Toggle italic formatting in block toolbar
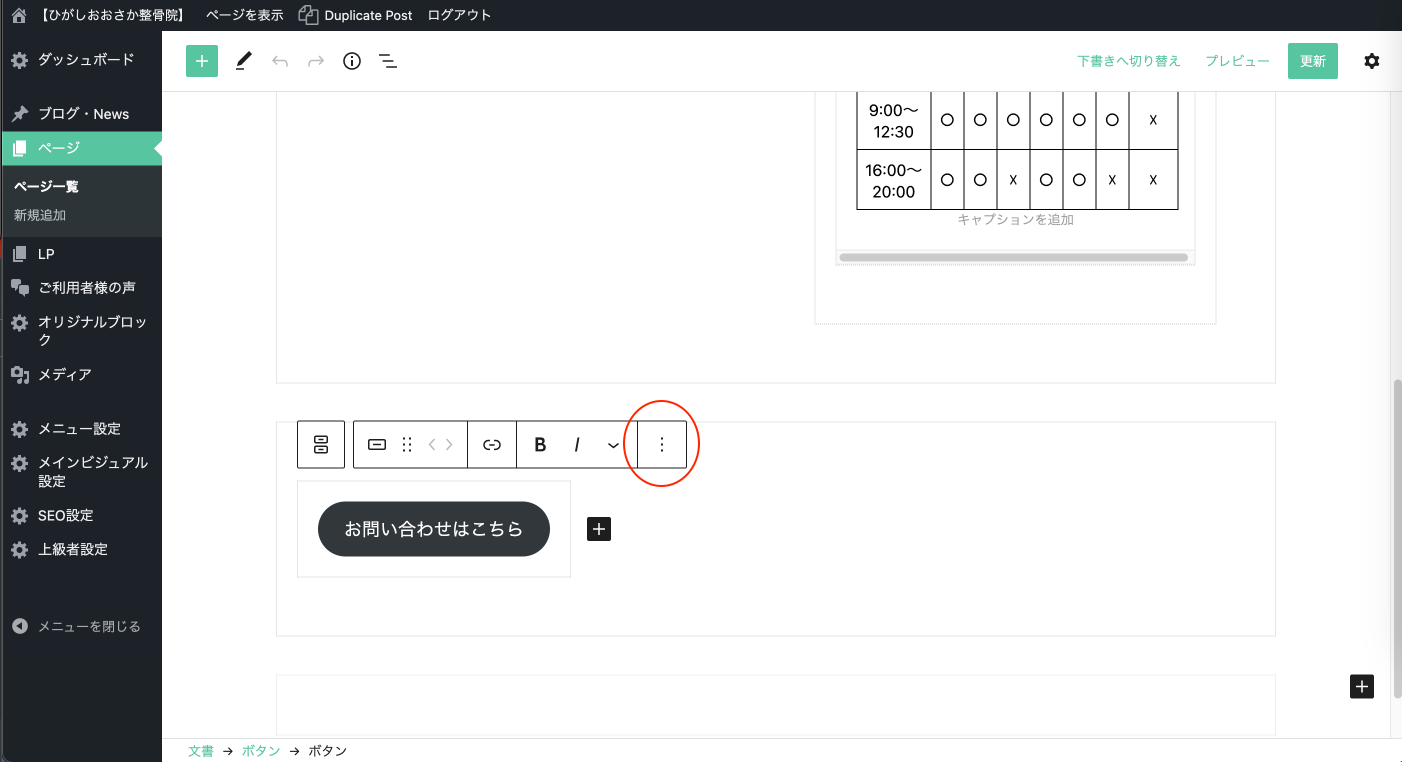The width and height of the screenshot is (1402, 762). tap(577, 445)
